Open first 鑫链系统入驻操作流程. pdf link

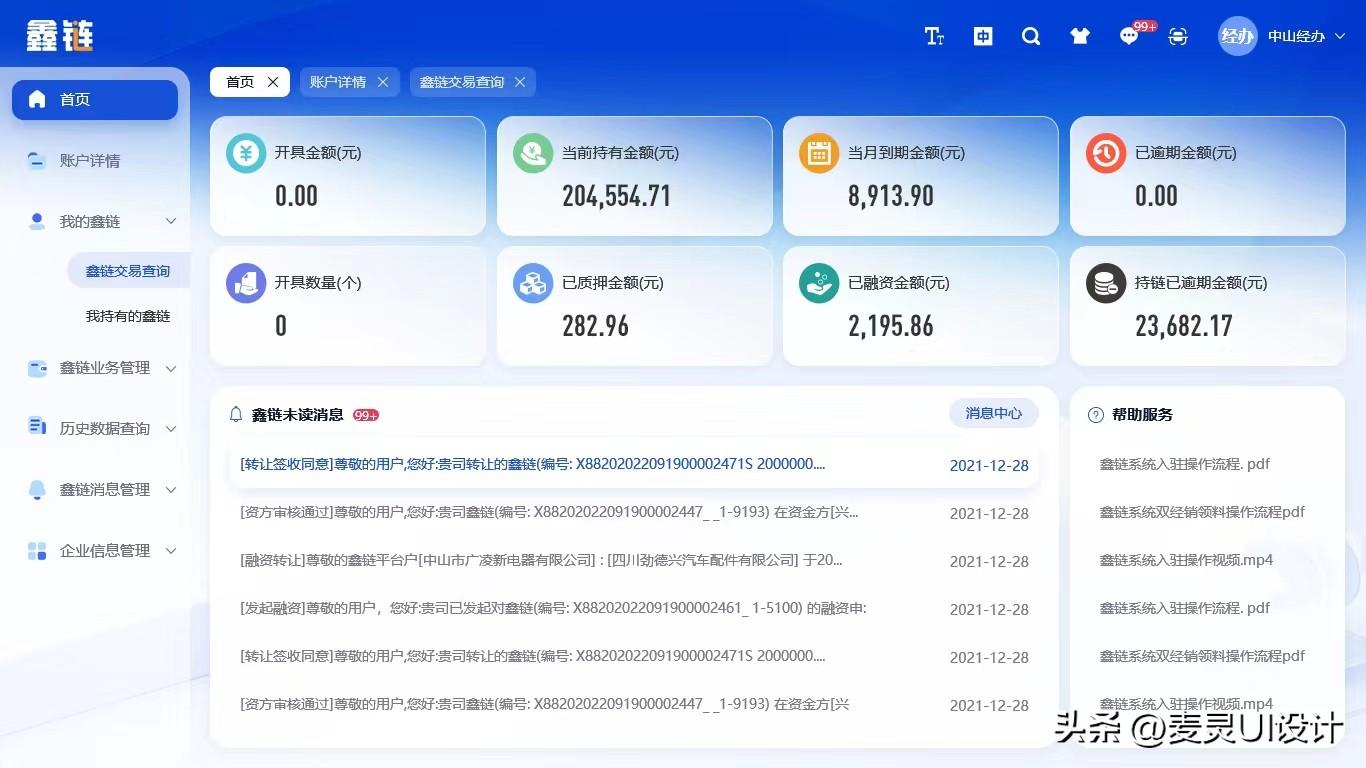coord(1185,465)
